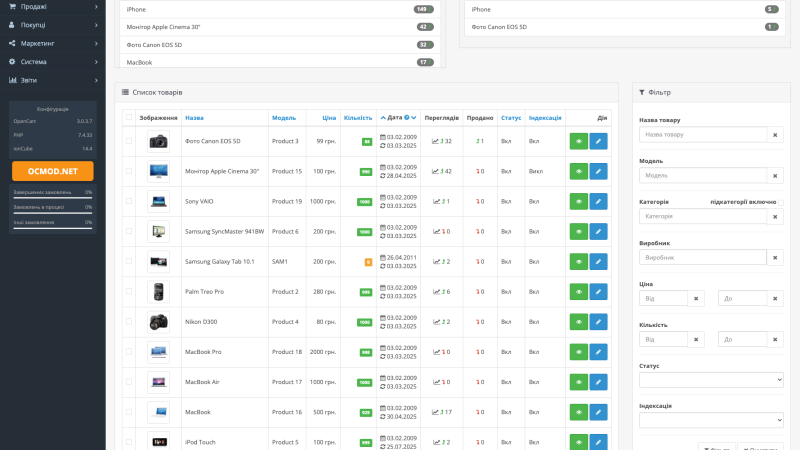Click the quantity badge for Фото Canon EOS 5D
Image resolution: width=800 pixels, height=450 pixels.
point(367,142)
